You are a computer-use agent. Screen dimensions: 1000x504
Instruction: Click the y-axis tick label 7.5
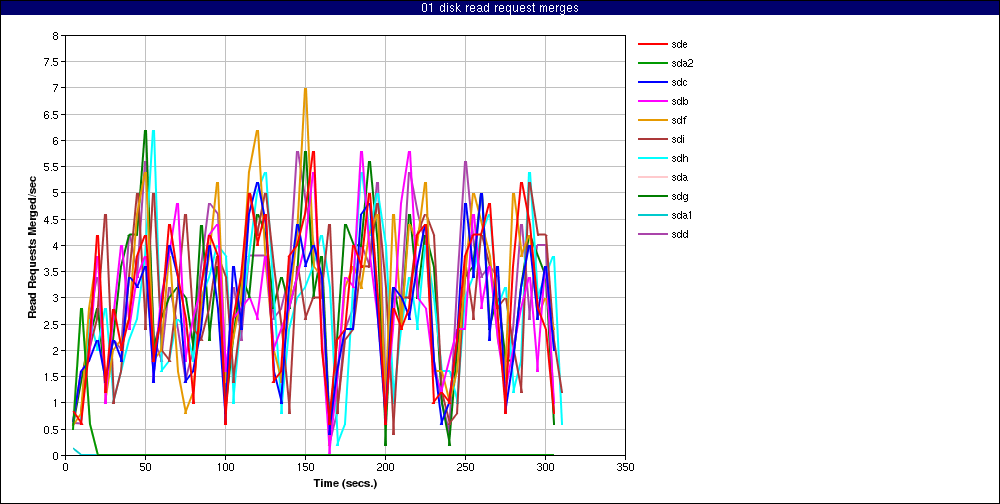pos(52,62)
